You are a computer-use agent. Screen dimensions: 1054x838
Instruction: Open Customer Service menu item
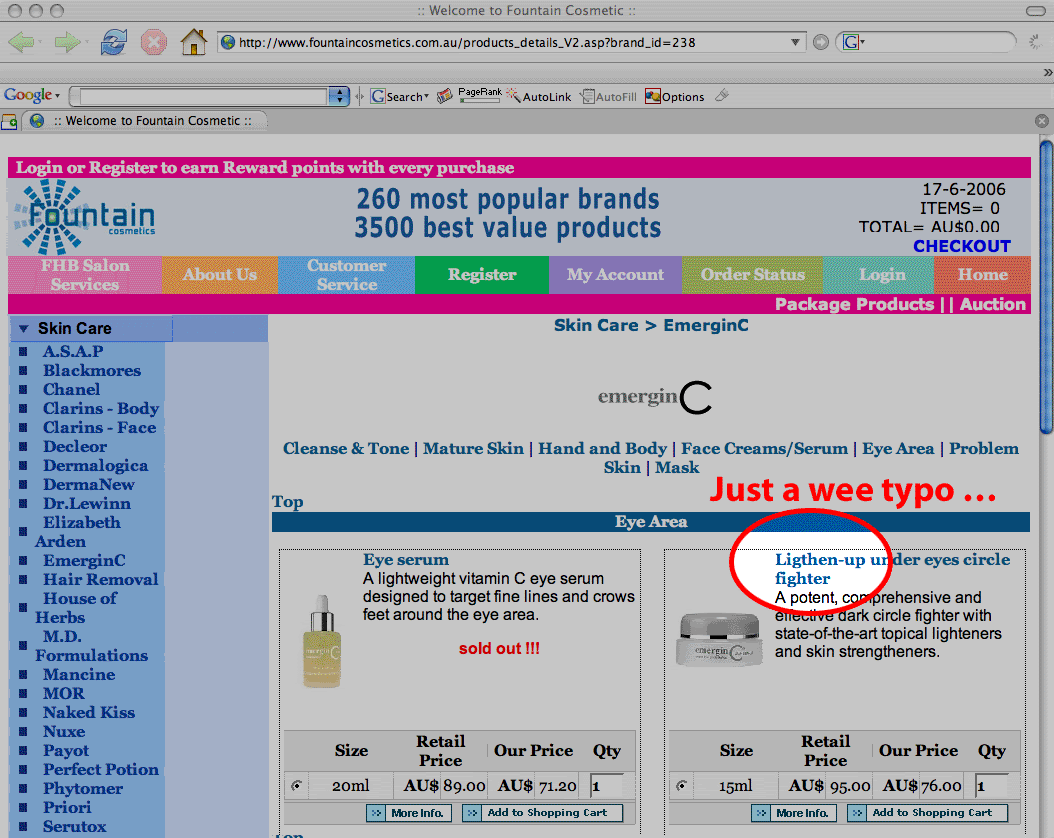(347, 275)
